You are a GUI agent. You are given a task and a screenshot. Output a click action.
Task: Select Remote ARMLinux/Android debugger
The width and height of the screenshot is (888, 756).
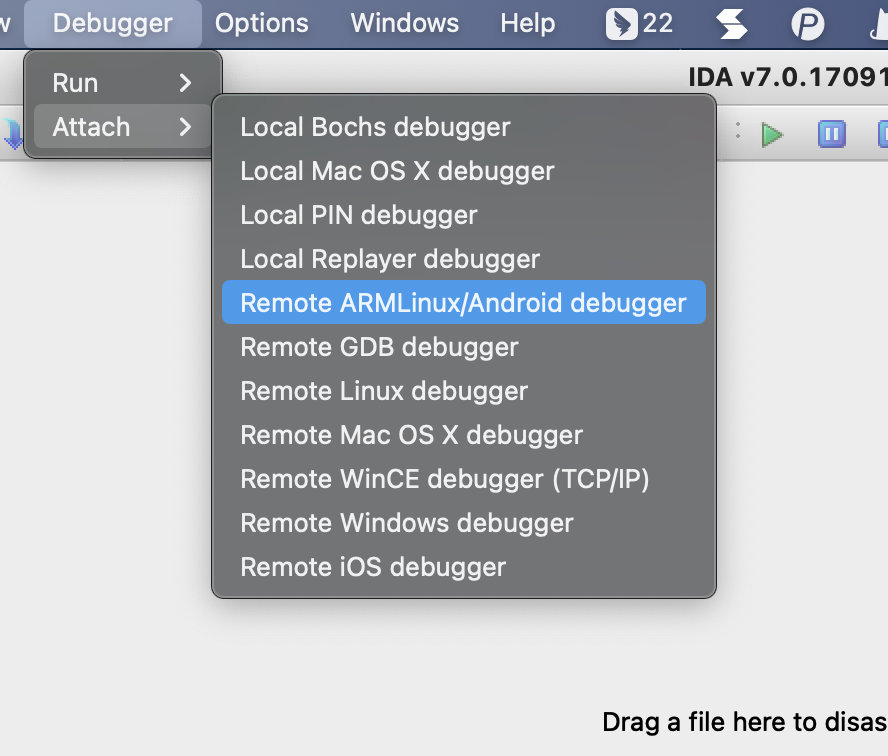pos(463,303)
